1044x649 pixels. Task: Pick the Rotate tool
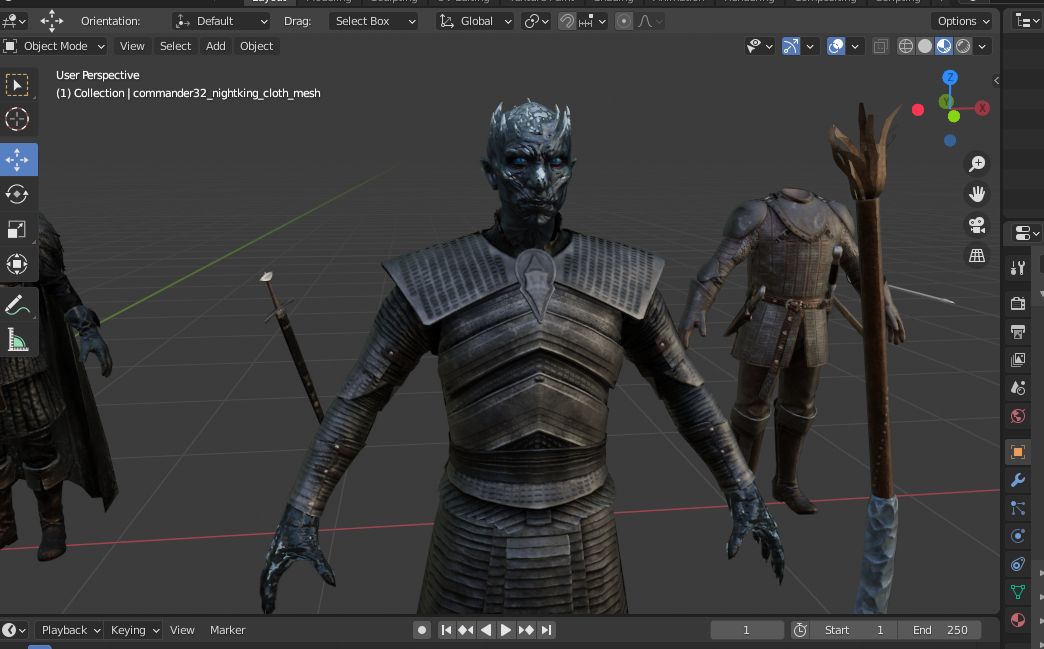coord(17,194)
